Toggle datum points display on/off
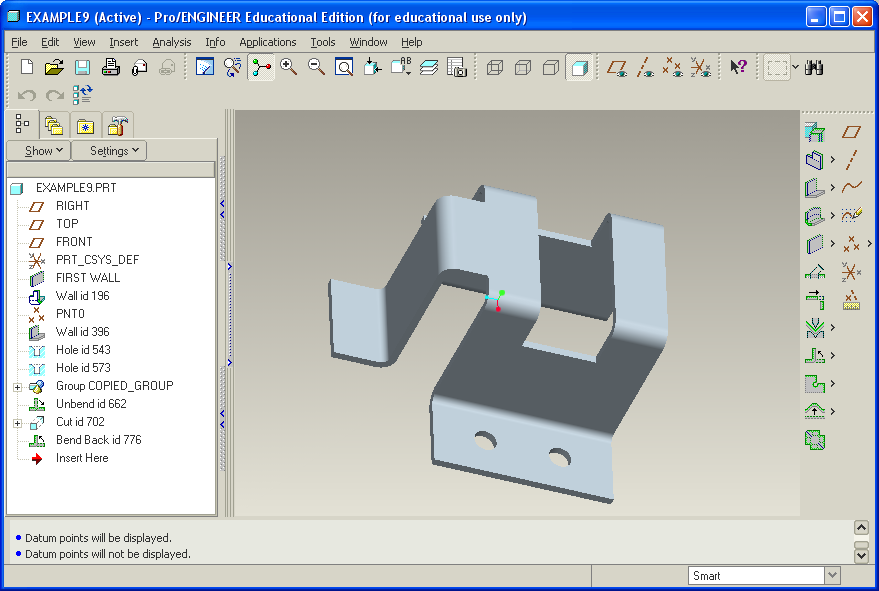The width and height of the screenshot is (879, 591). coord(673,67)
